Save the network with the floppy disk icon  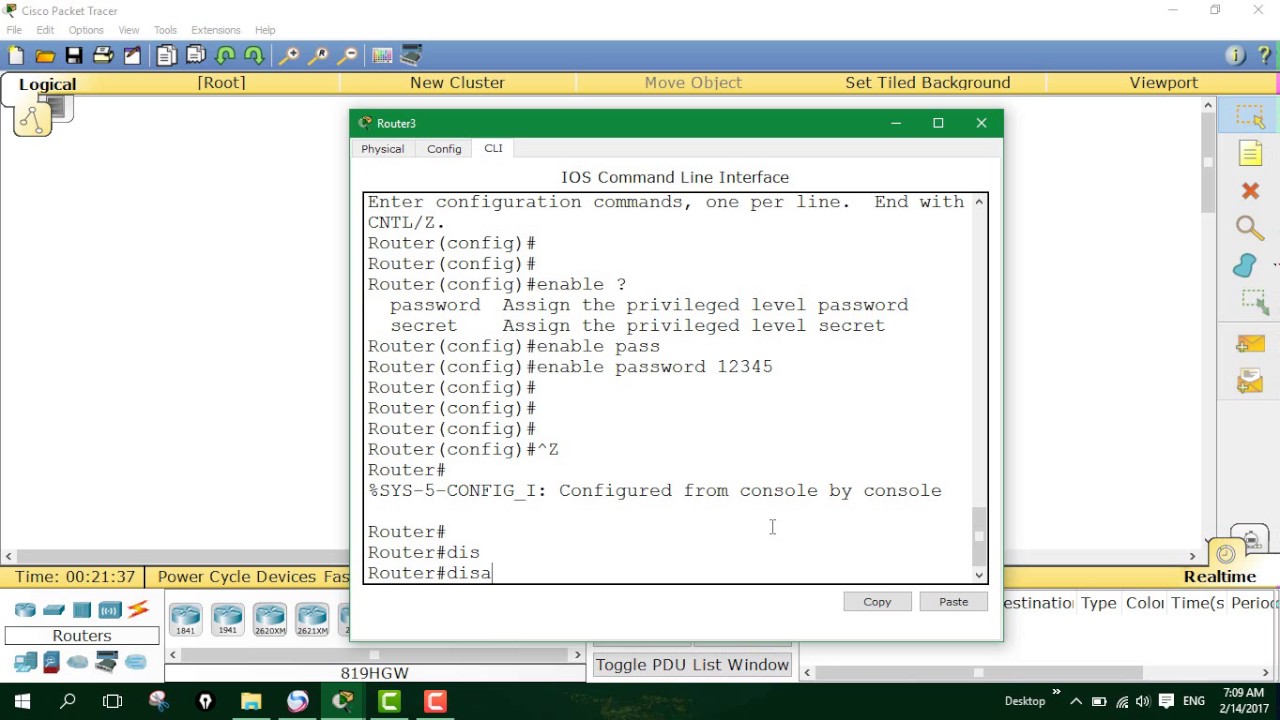point(73,56)
